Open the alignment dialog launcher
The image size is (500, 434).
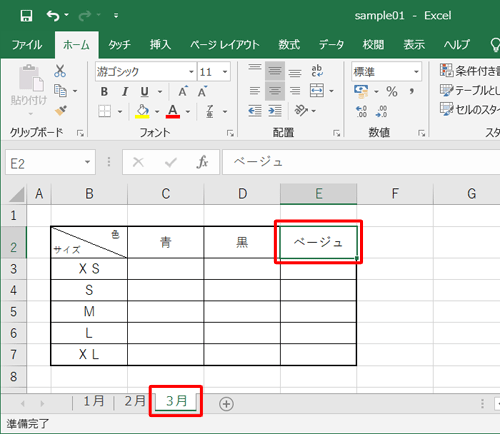pos(336,133)
